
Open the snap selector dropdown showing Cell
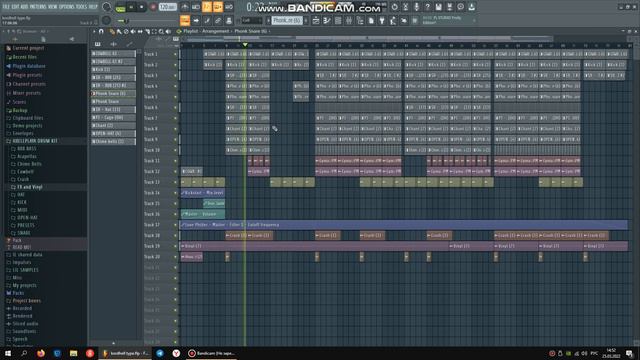pos(252,20)
